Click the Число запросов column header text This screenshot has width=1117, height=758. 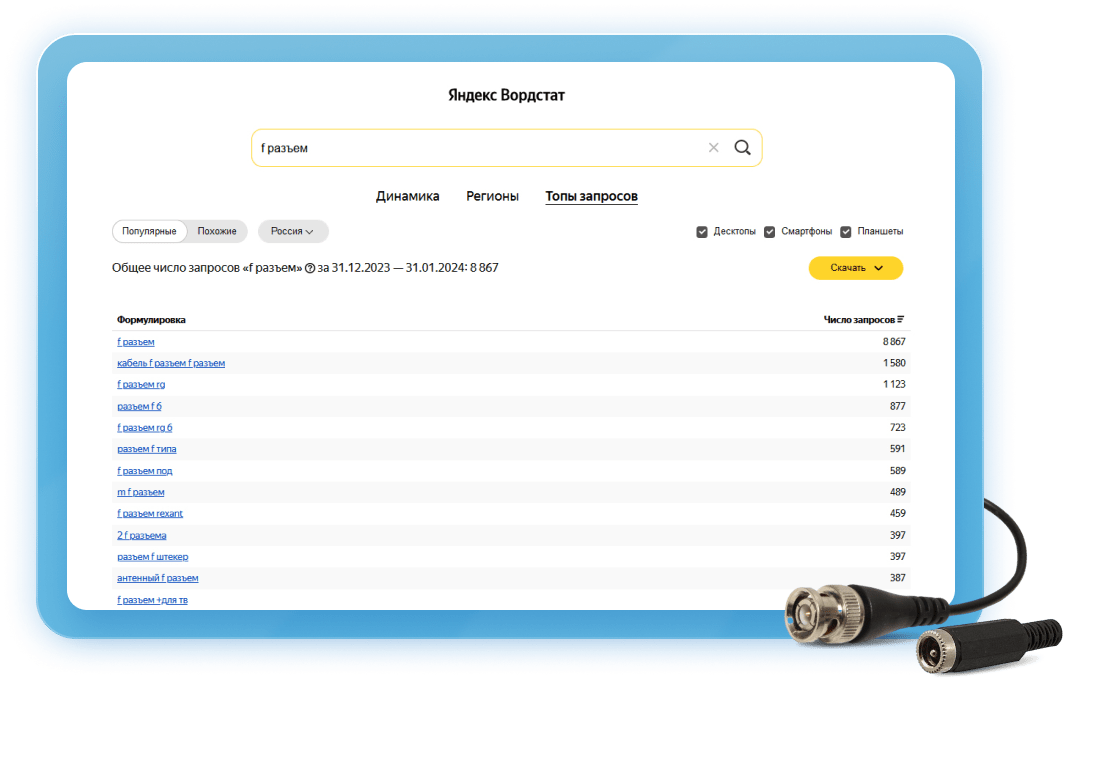[x=859, y=320]
